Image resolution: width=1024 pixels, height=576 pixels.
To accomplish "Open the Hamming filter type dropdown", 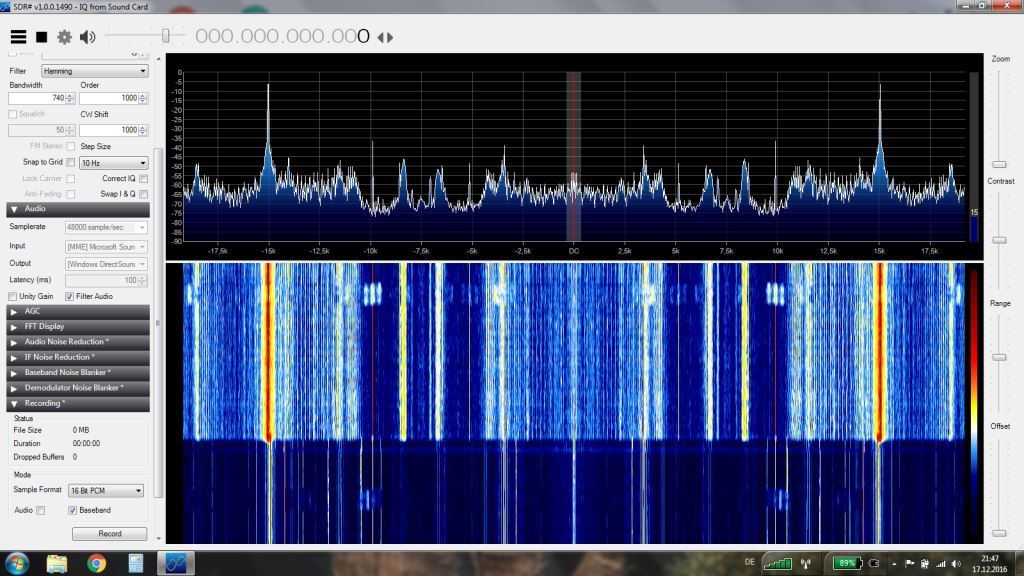I will coord(95,71).
